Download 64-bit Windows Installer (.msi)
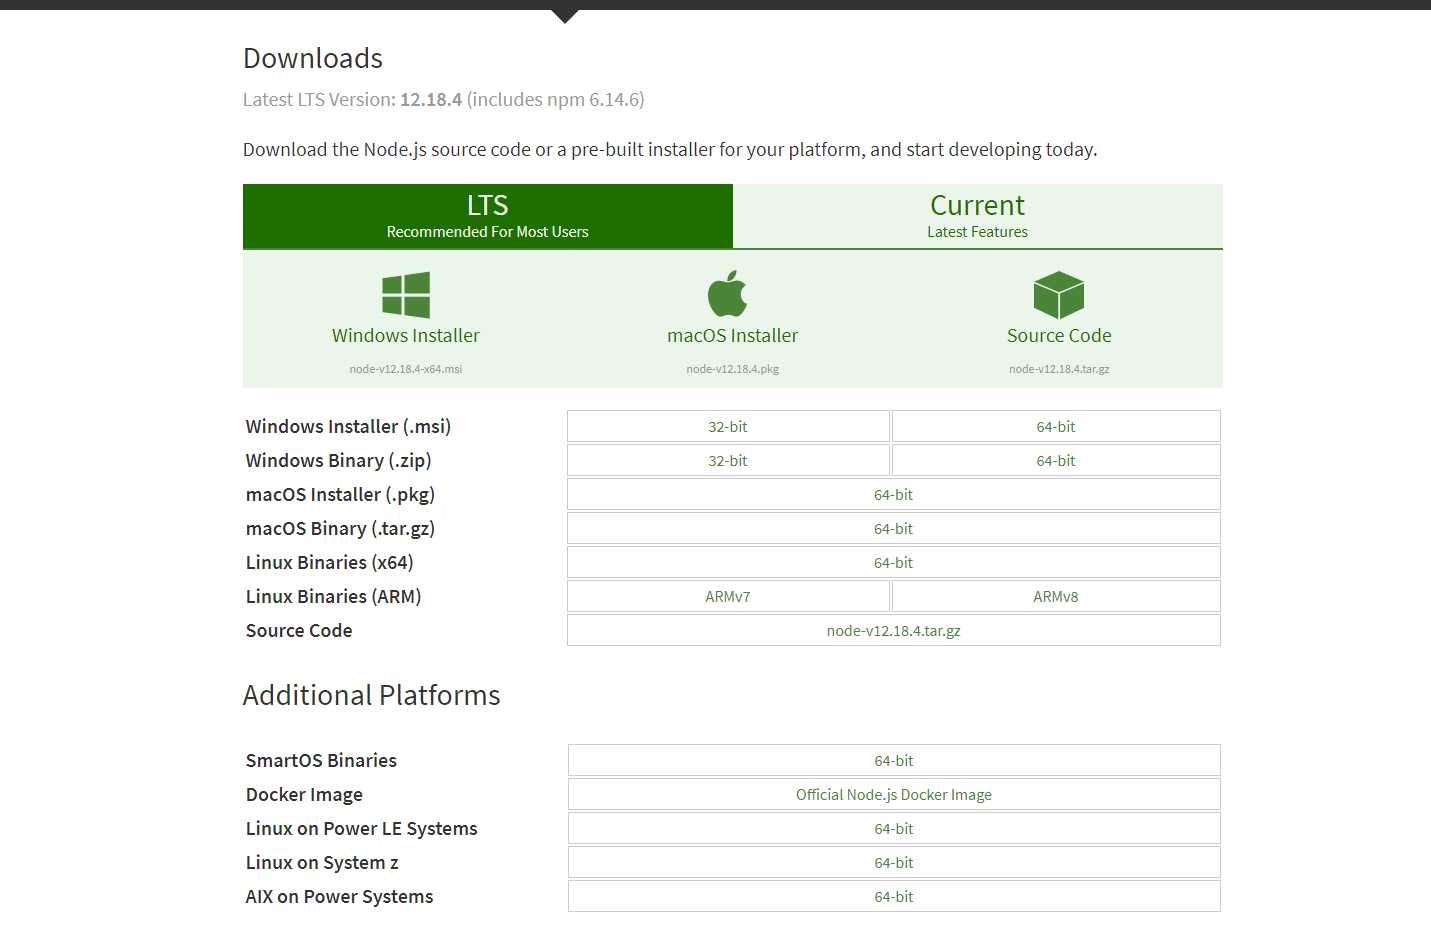This screenshot has width=1431, height=934. 1056,426
